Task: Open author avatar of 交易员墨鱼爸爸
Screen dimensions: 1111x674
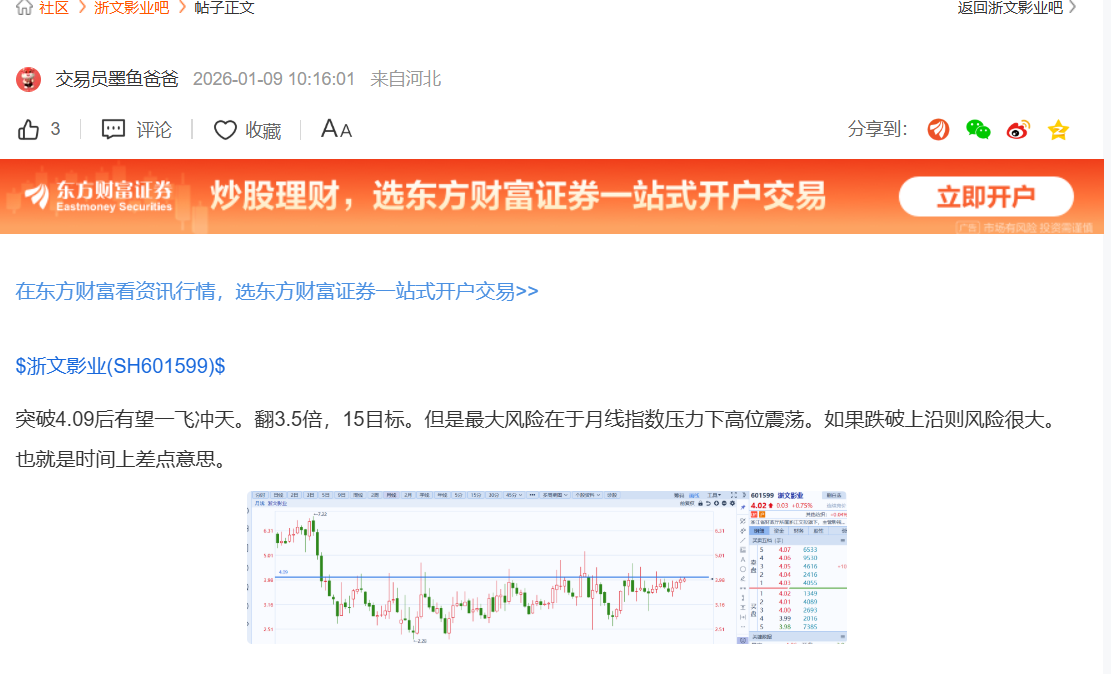Action: 28,79
